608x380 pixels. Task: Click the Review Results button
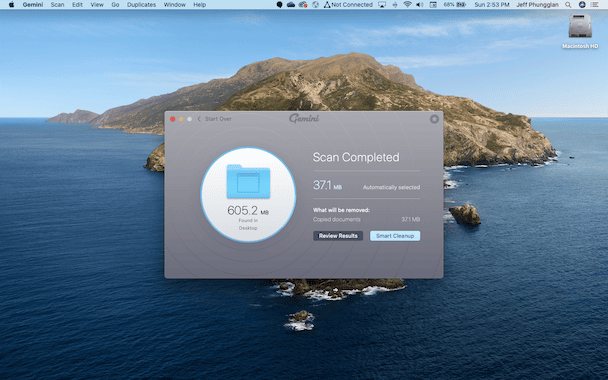[x=338, y=236]
